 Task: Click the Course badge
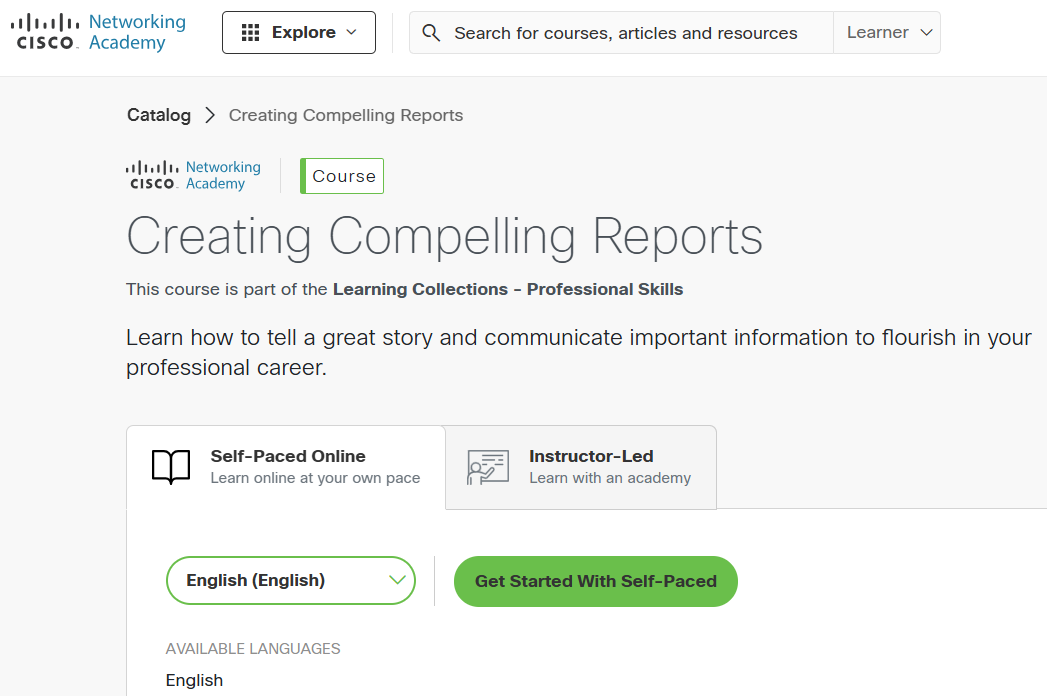[x=342, y=175]
